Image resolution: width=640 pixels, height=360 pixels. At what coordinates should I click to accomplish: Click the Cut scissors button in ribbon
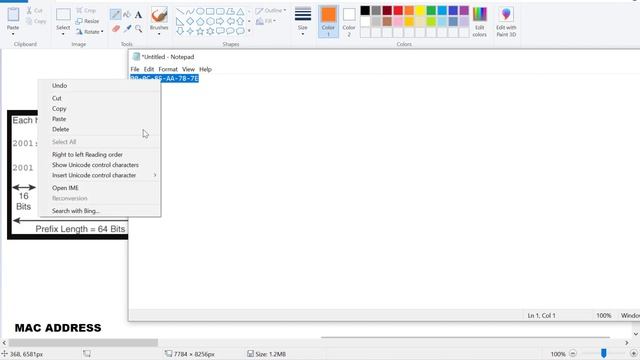coord(35,11)
